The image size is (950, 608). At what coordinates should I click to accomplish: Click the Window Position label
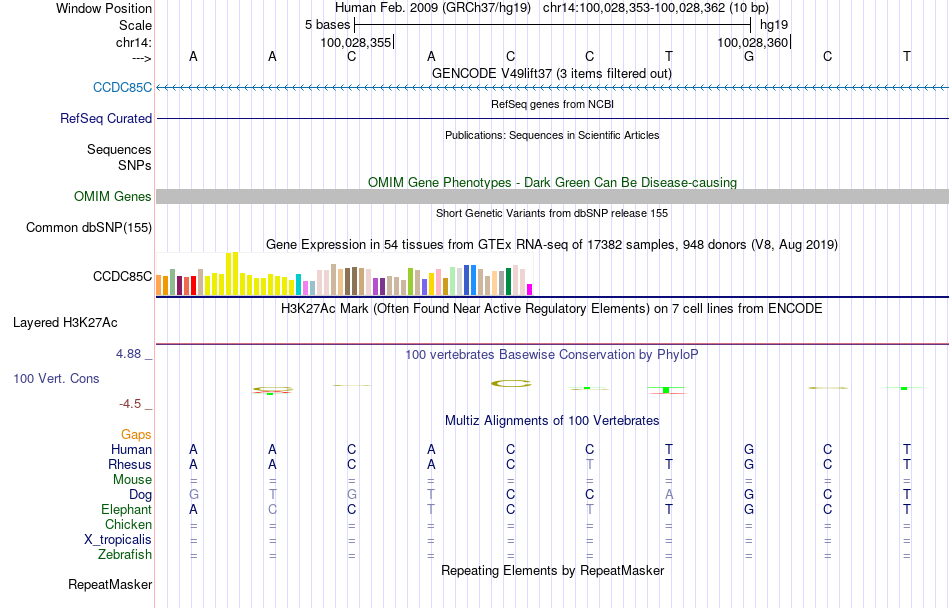(x=104, y=8)
